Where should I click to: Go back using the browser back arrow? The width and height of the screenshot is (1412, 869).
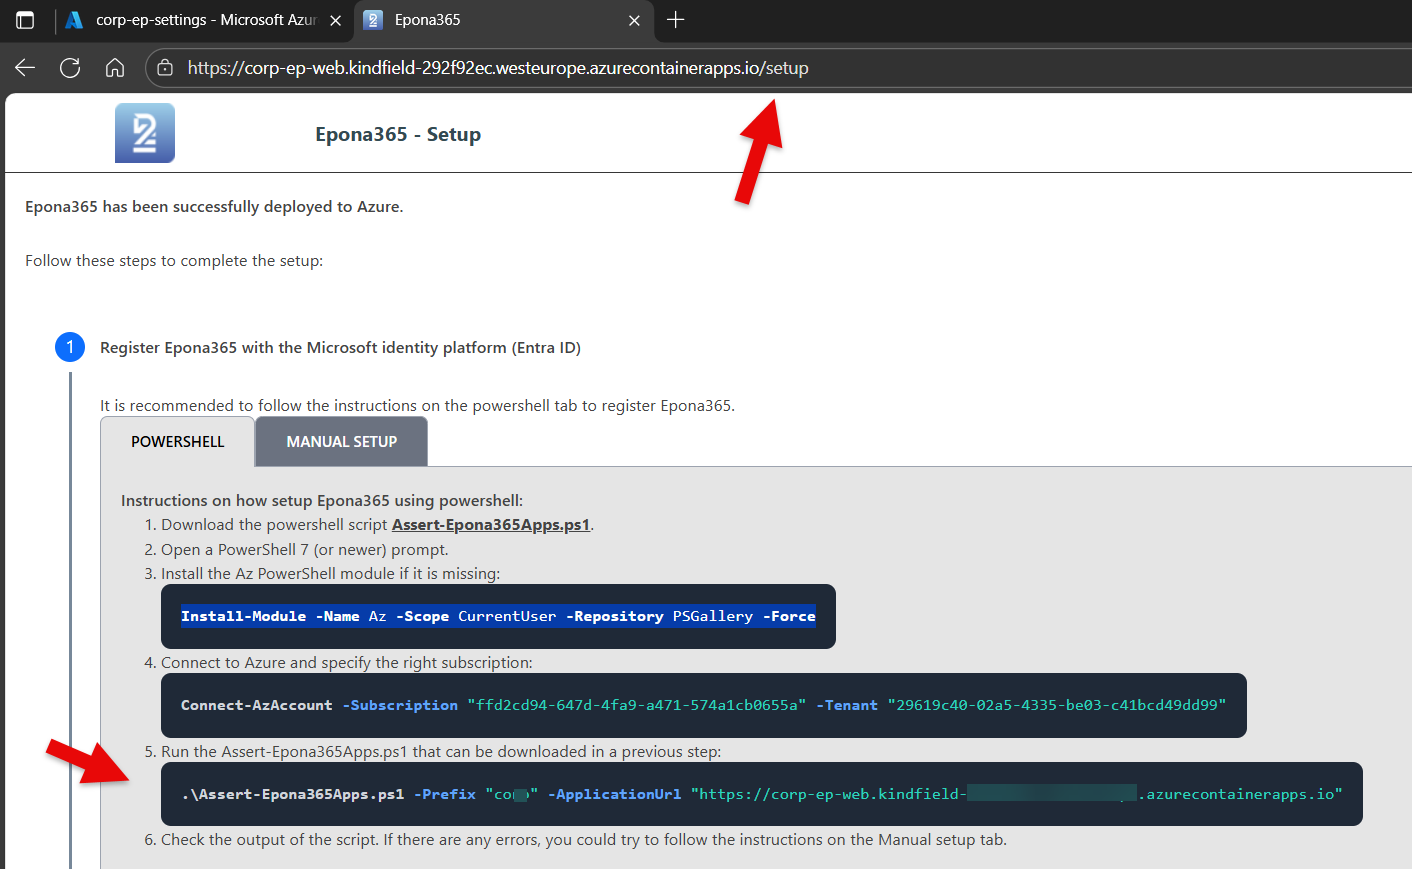coord(25,68)
